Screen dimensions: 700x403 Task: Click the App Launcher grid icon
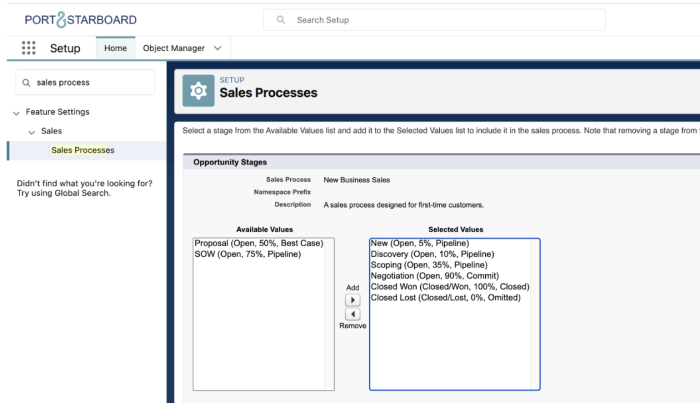(28, 48)
